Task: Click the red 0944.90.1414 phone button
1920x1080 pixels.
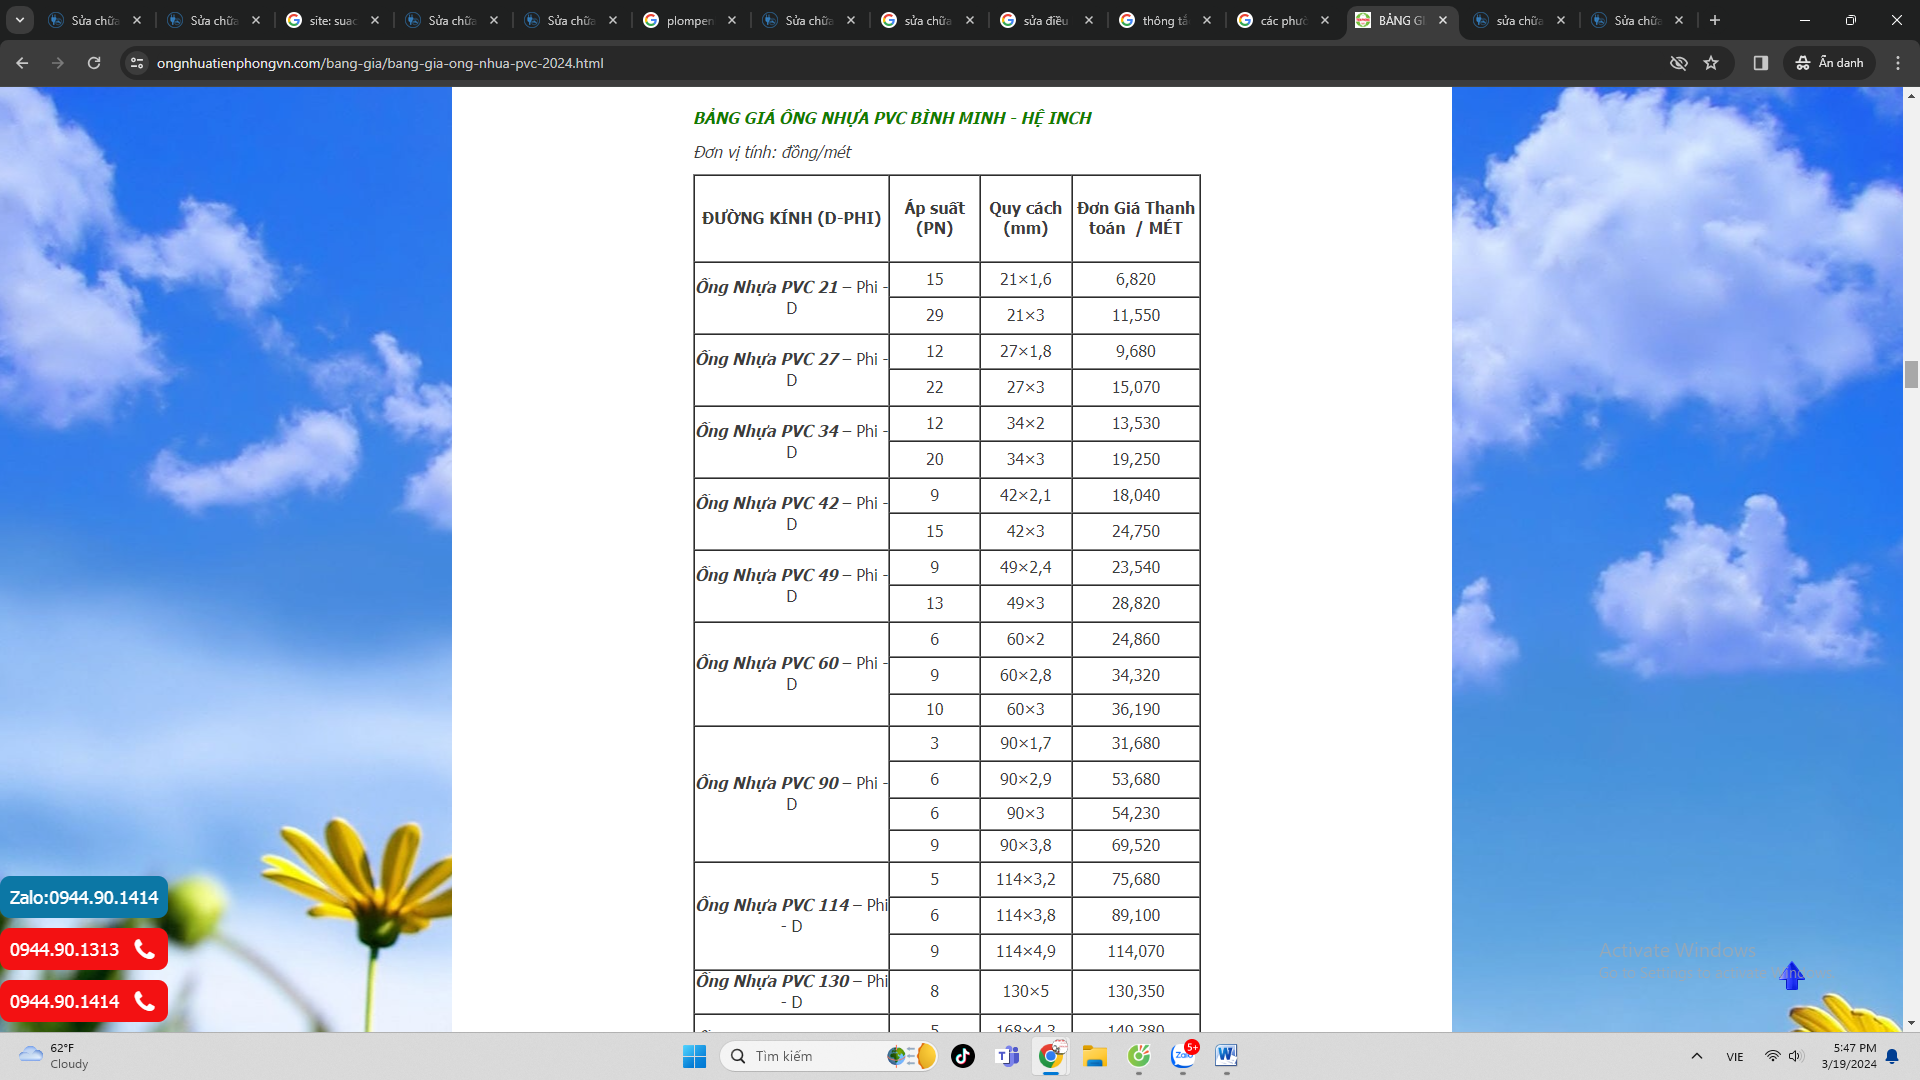Action: pos(84,1002)
